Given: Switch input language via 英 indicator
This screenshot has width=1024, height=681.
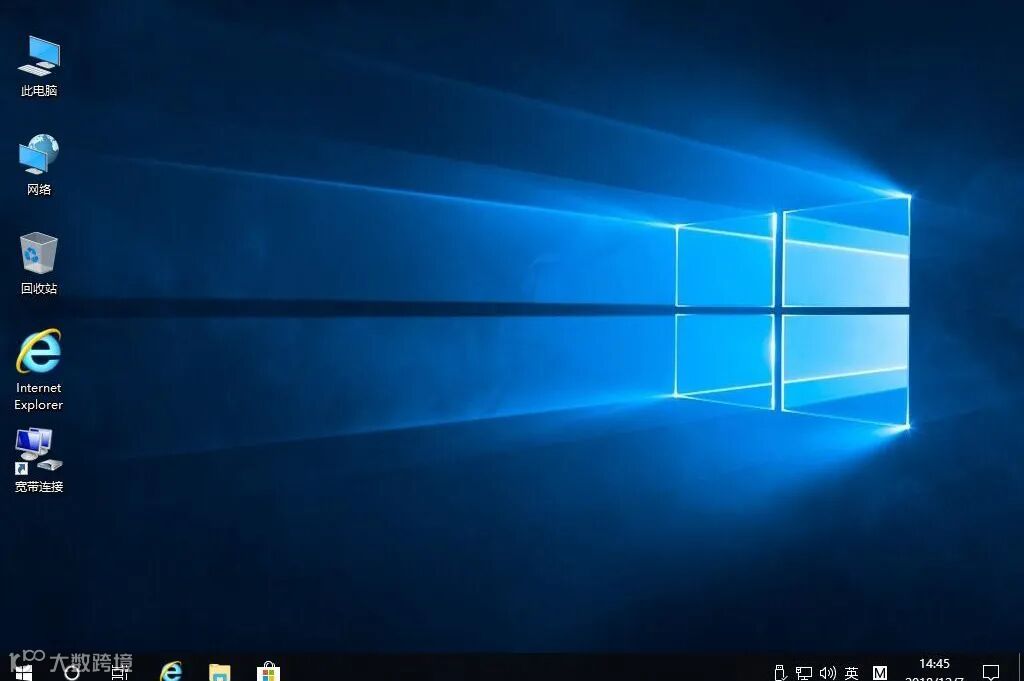Looking at the screenshot, I should click(852, 673).
